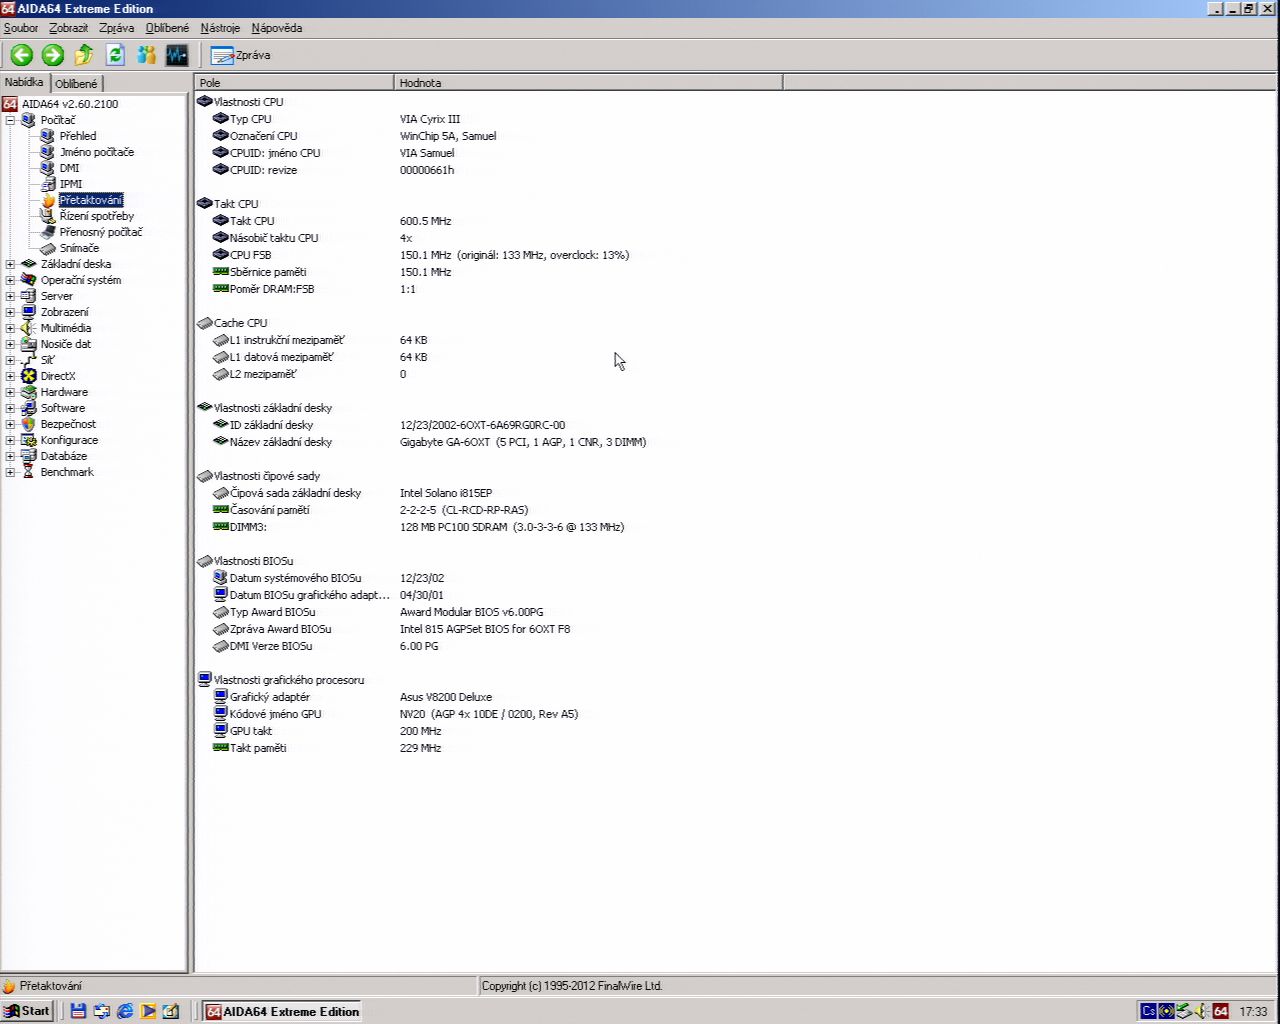Click the green Forward arrow toolbar icon
This screenshot has width=1280, height=1024.
53,55
